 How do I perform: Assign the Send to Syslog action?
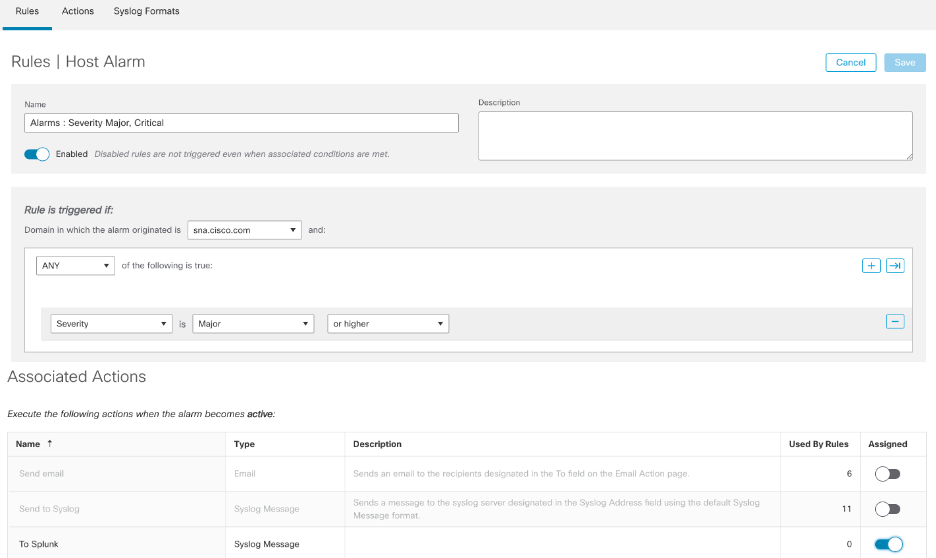(887, 509)
